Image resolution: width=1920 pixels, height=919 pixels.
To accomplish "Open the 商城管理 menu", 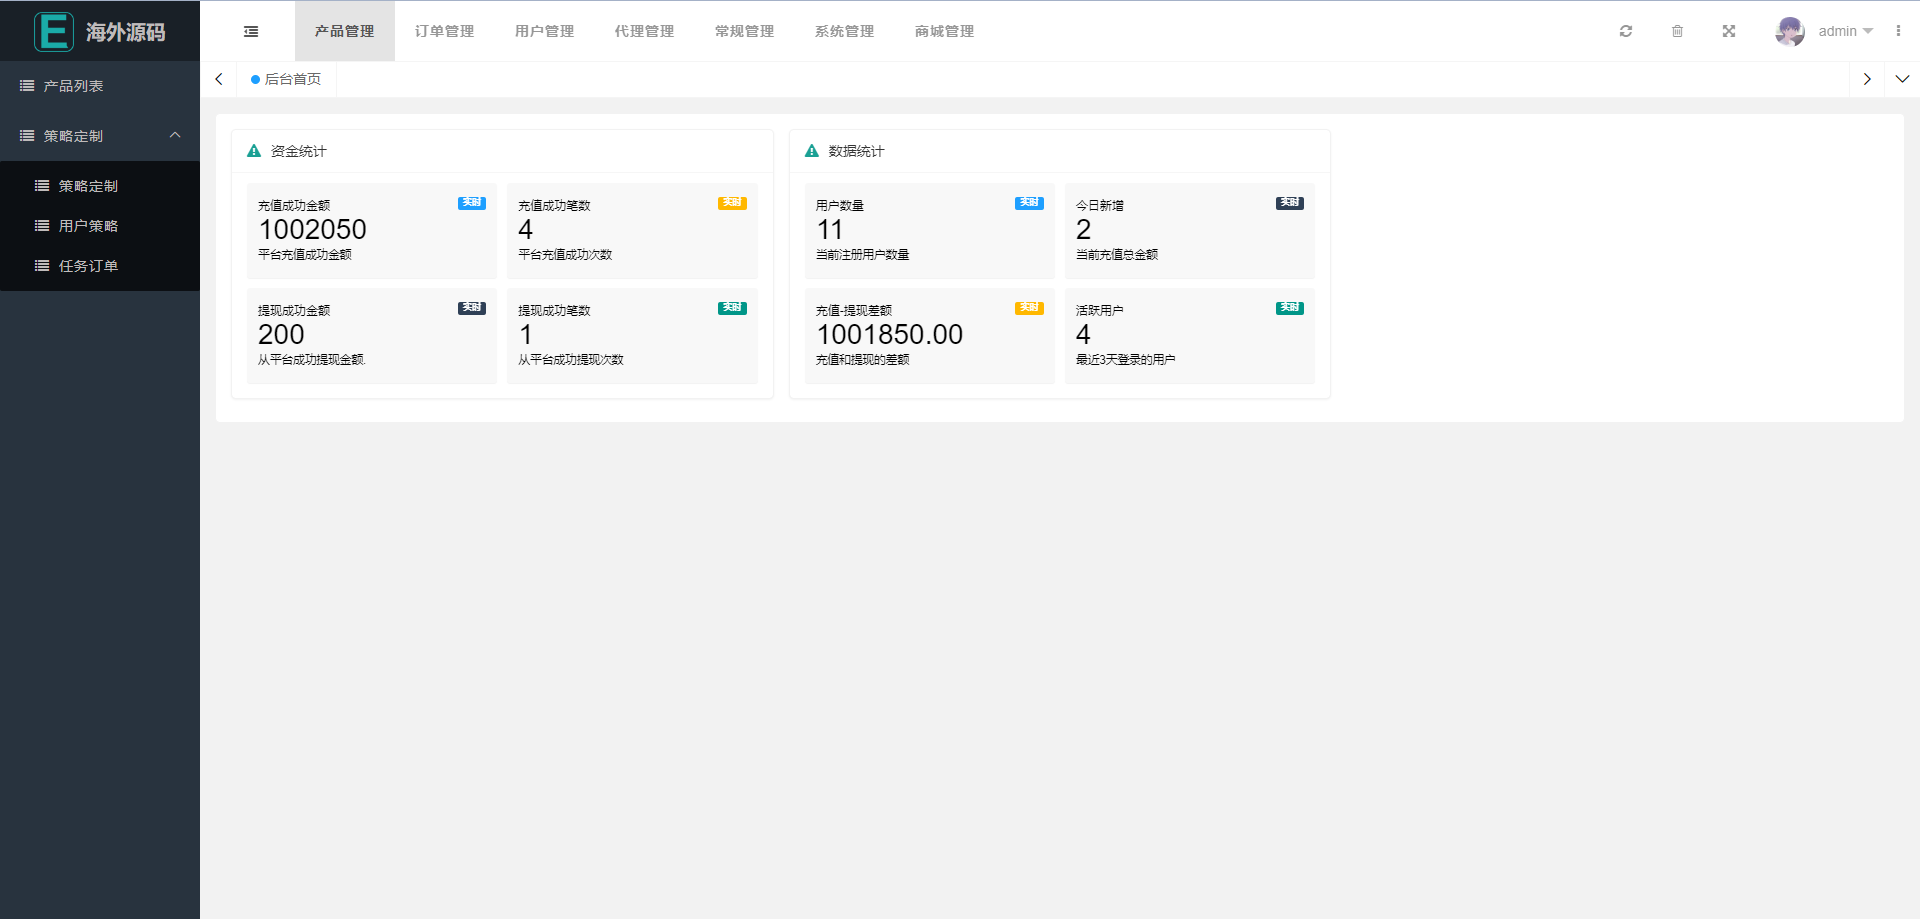I will tap(943, 31).
